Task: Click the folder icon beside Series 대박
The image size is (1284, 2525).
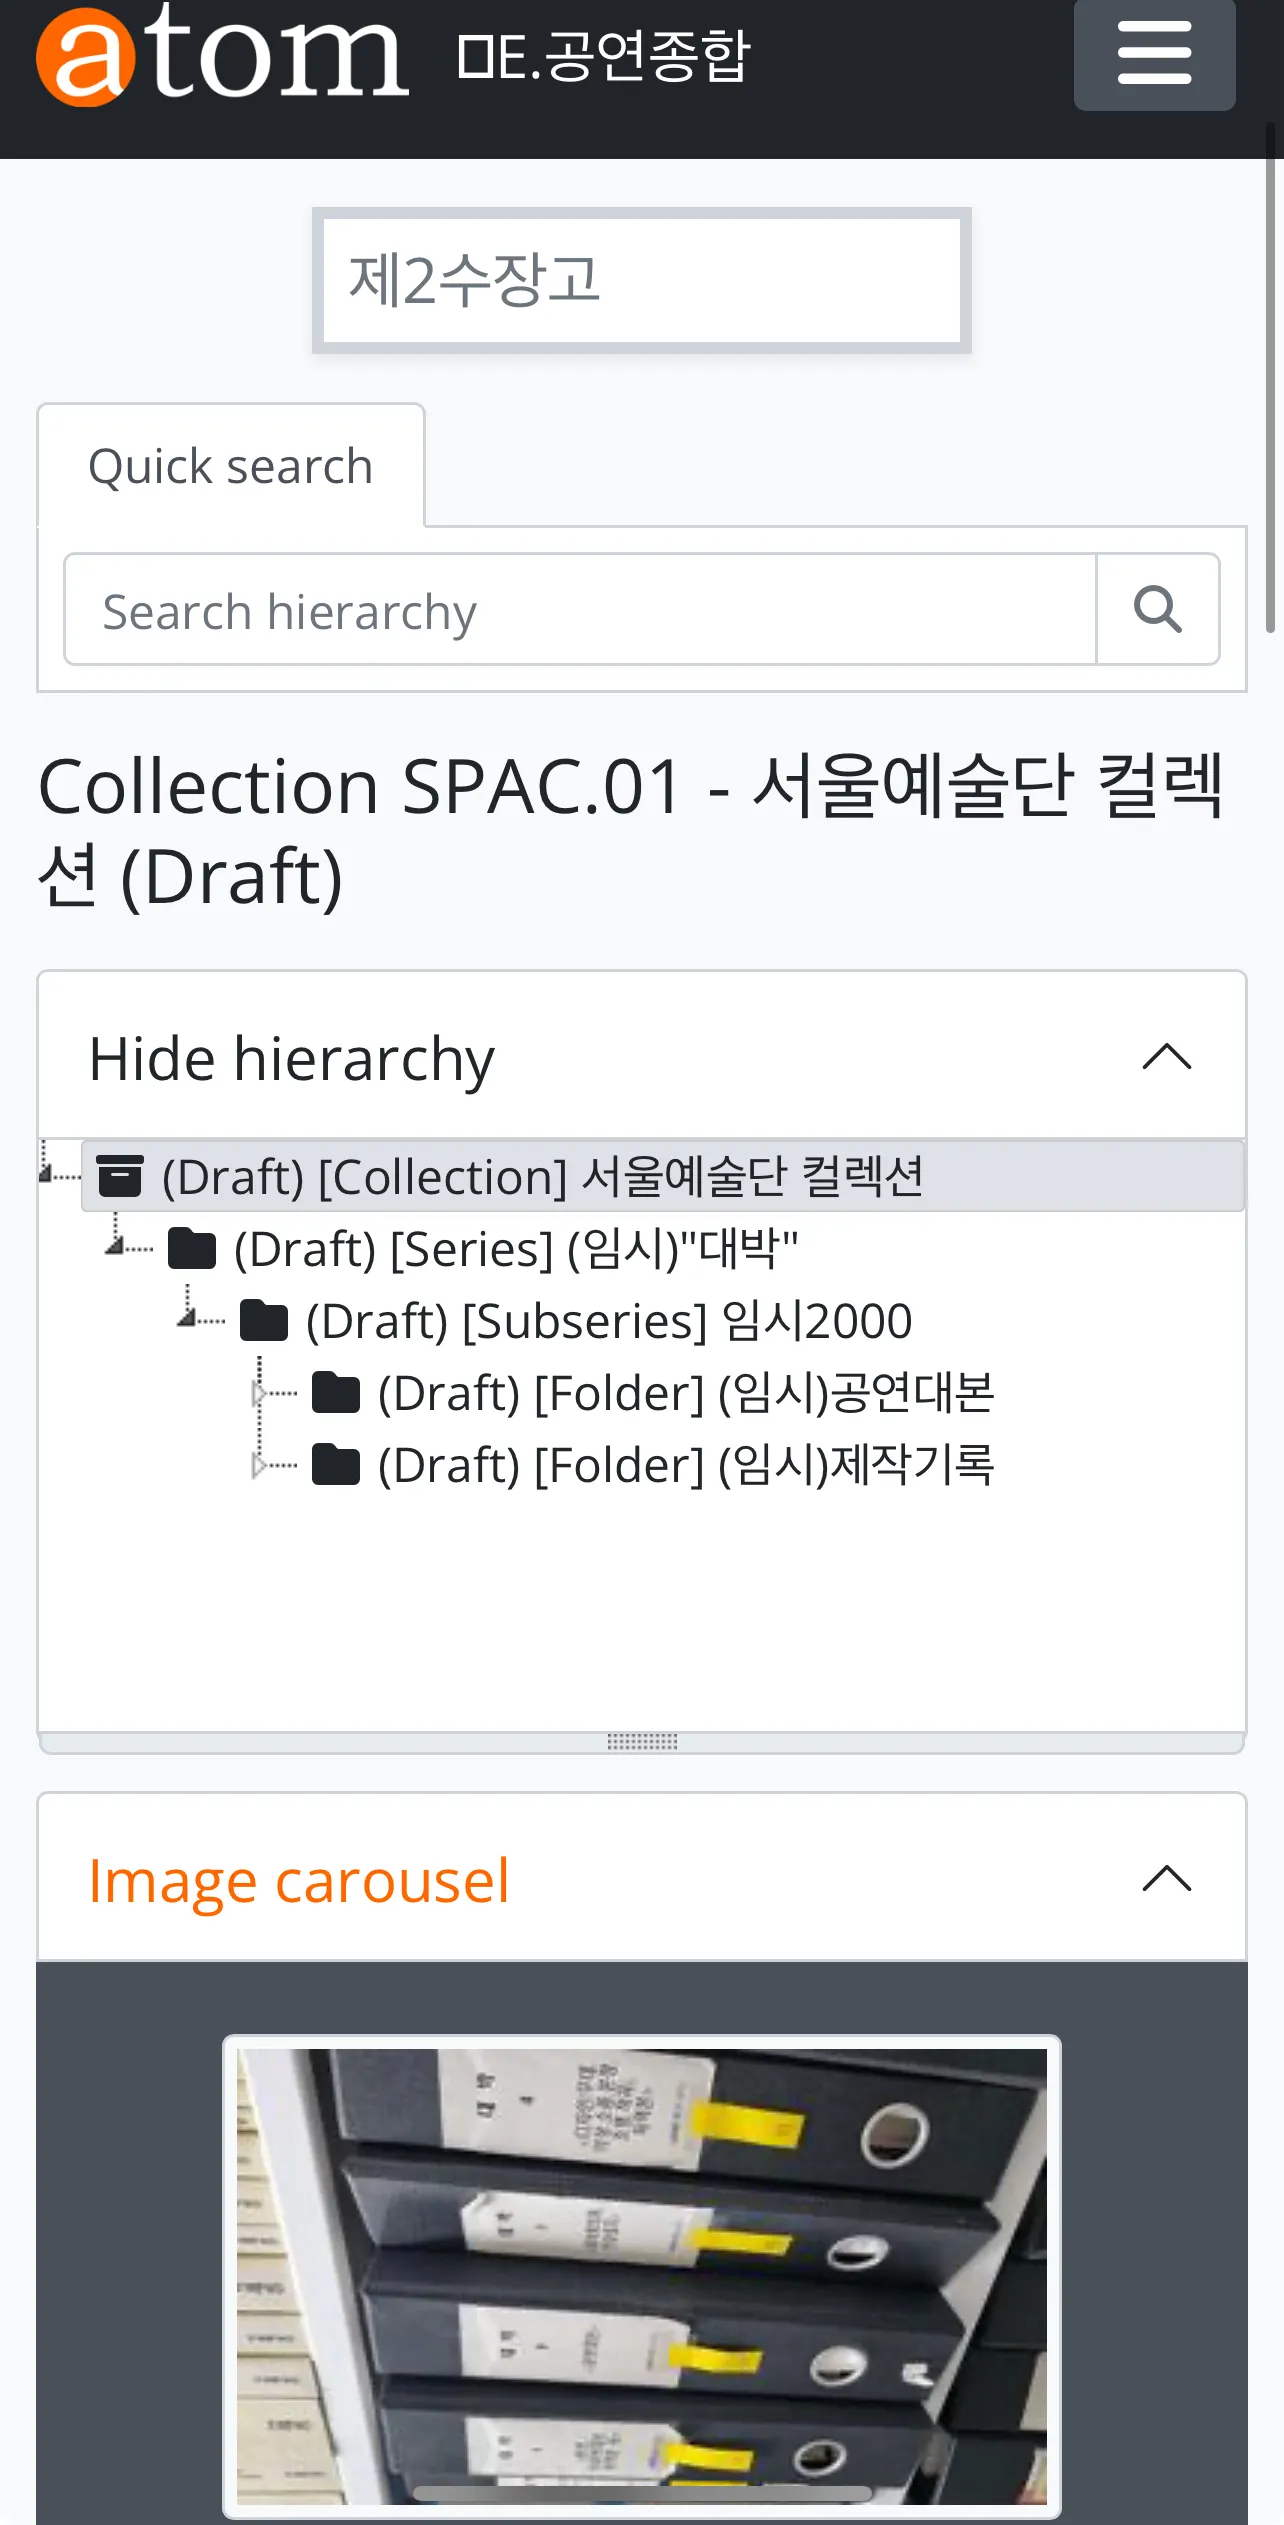Action: click(x=192, y=1249)
